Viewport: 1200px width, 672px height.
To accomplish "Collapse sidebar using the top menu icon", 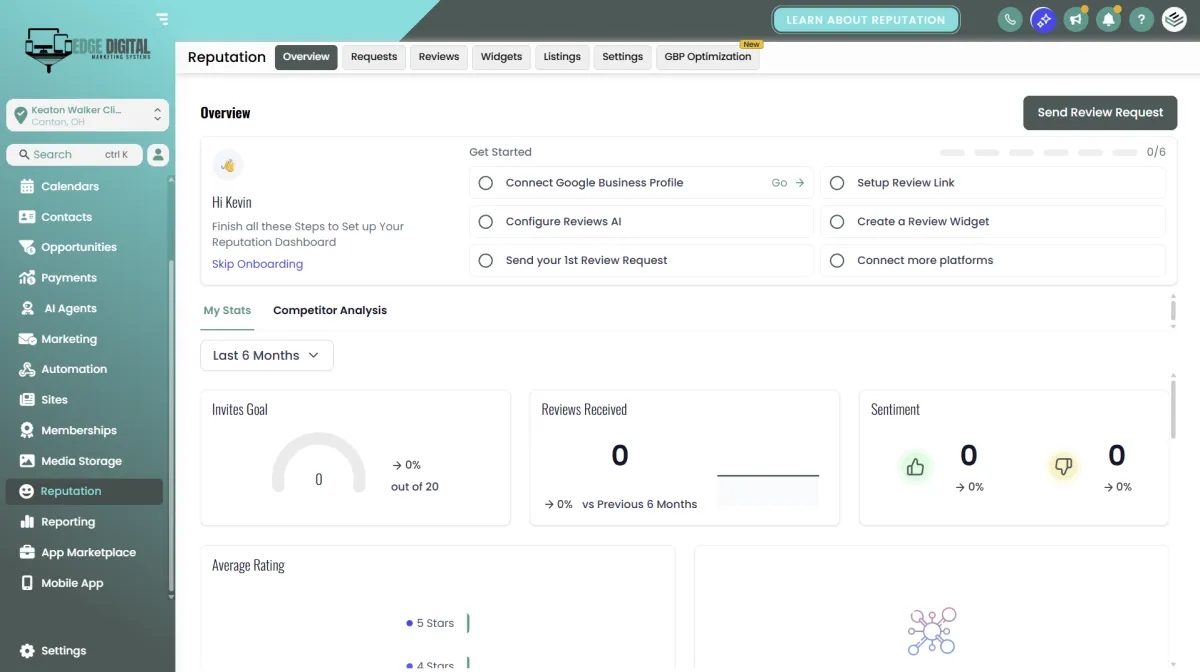I will coord(163,18).
